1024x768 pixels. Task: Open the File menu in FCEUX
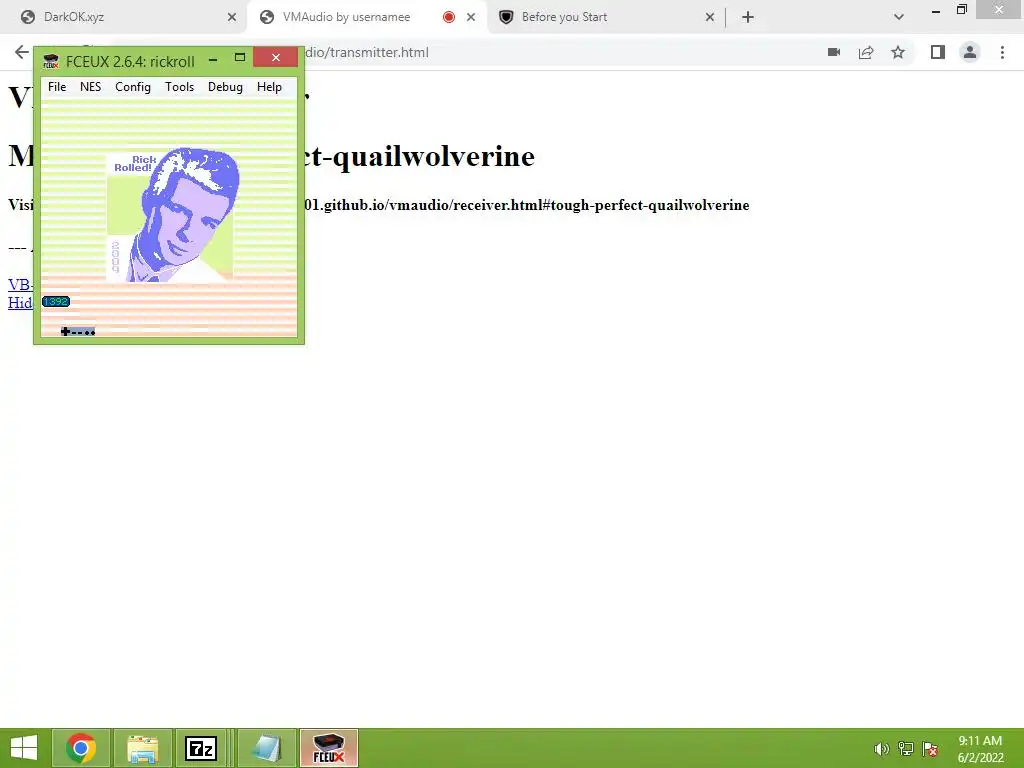tap(57, 87)
